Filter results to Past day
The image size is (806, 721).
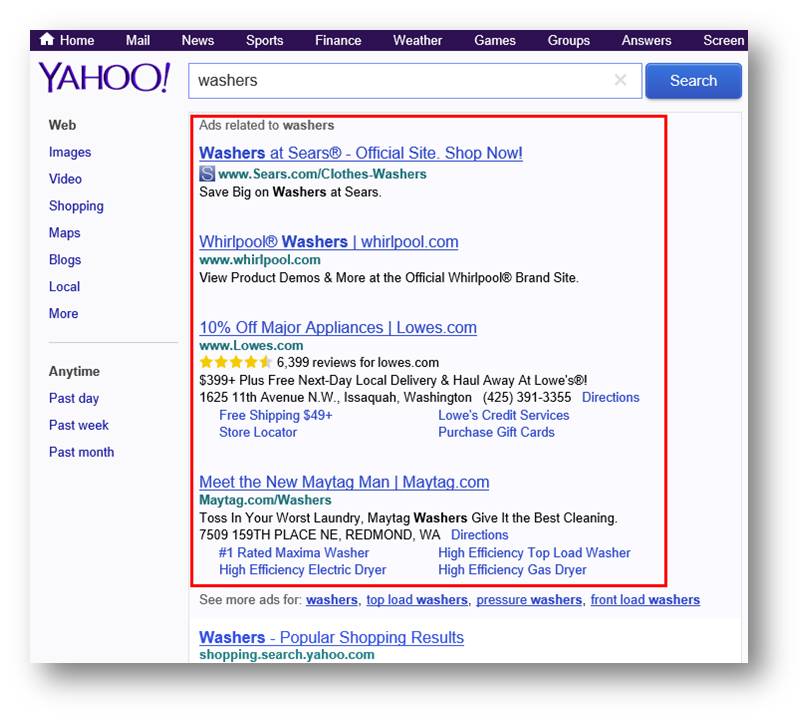click(x=74, y=398)
